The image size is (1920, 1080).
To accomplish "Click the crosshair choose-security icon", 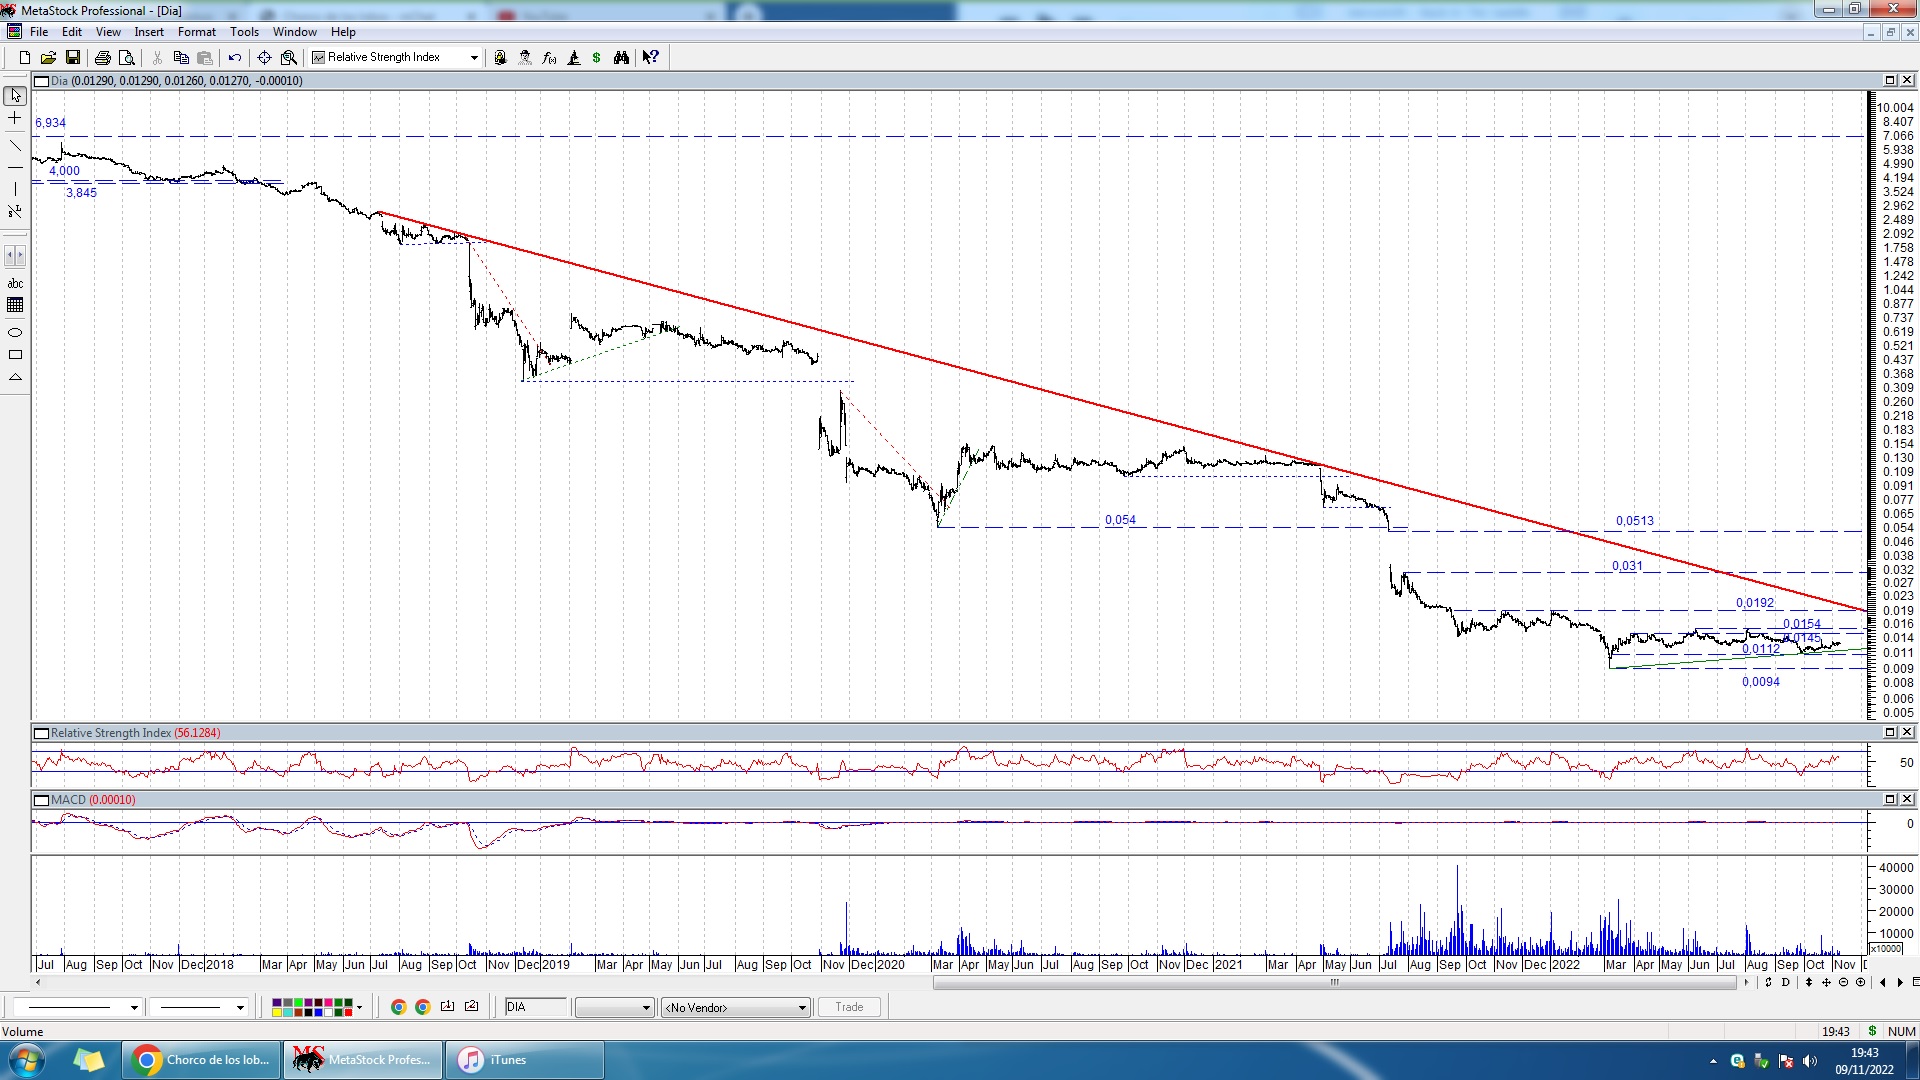I will click(x=264, y=58).
